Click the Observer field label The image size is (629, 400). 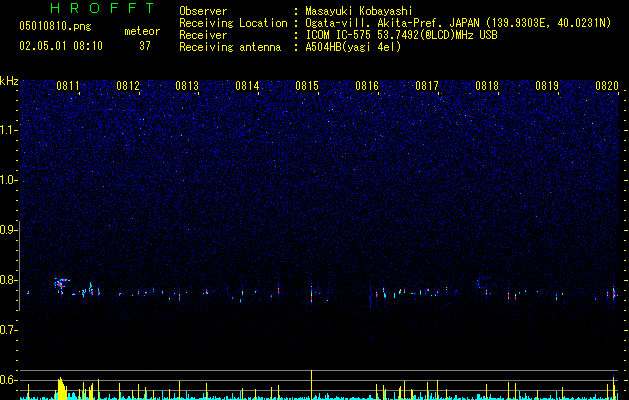[203, 11]
